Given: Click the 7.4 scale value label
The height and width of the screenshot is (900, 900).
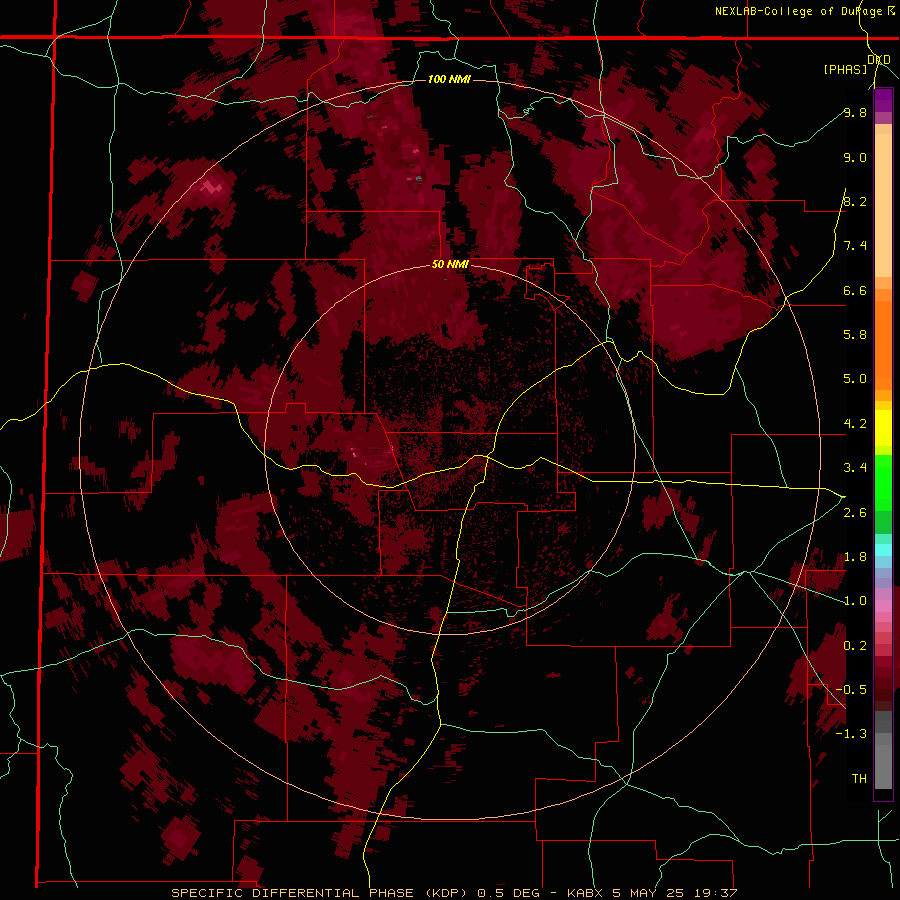Looking at the screenshot, I should [x=855, y=246].
